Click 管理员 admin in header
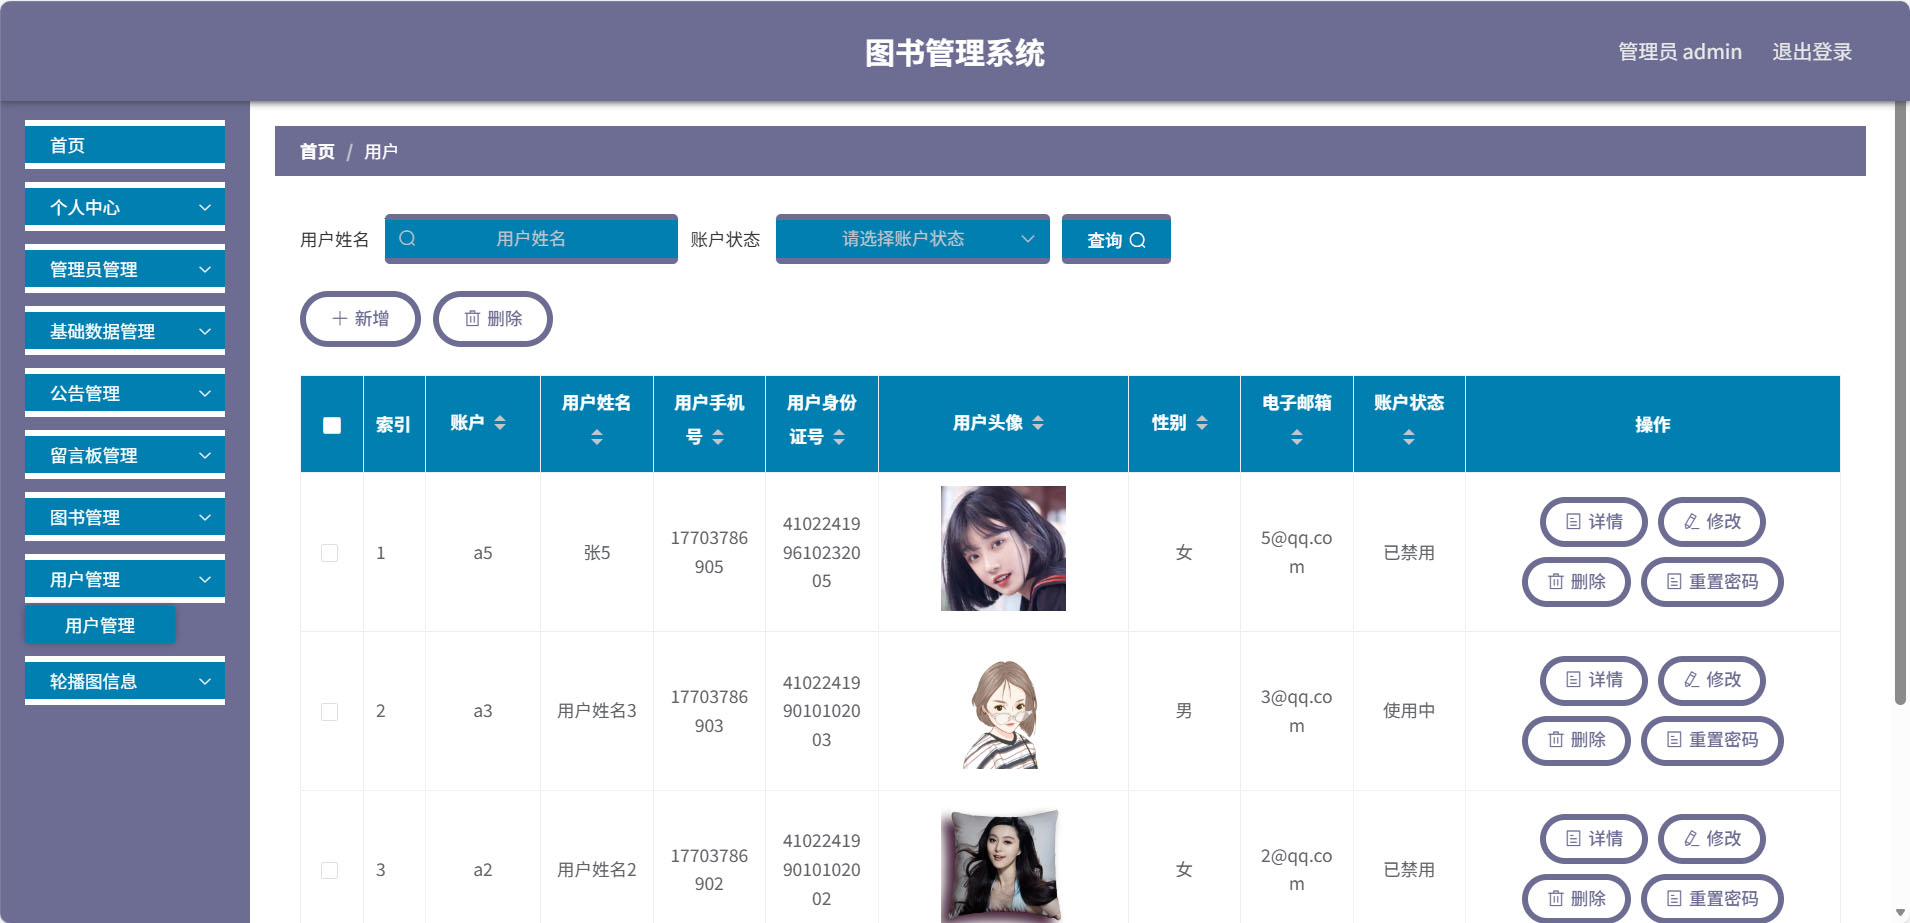Screen dimensions: 1910x923 (1680, 52)
